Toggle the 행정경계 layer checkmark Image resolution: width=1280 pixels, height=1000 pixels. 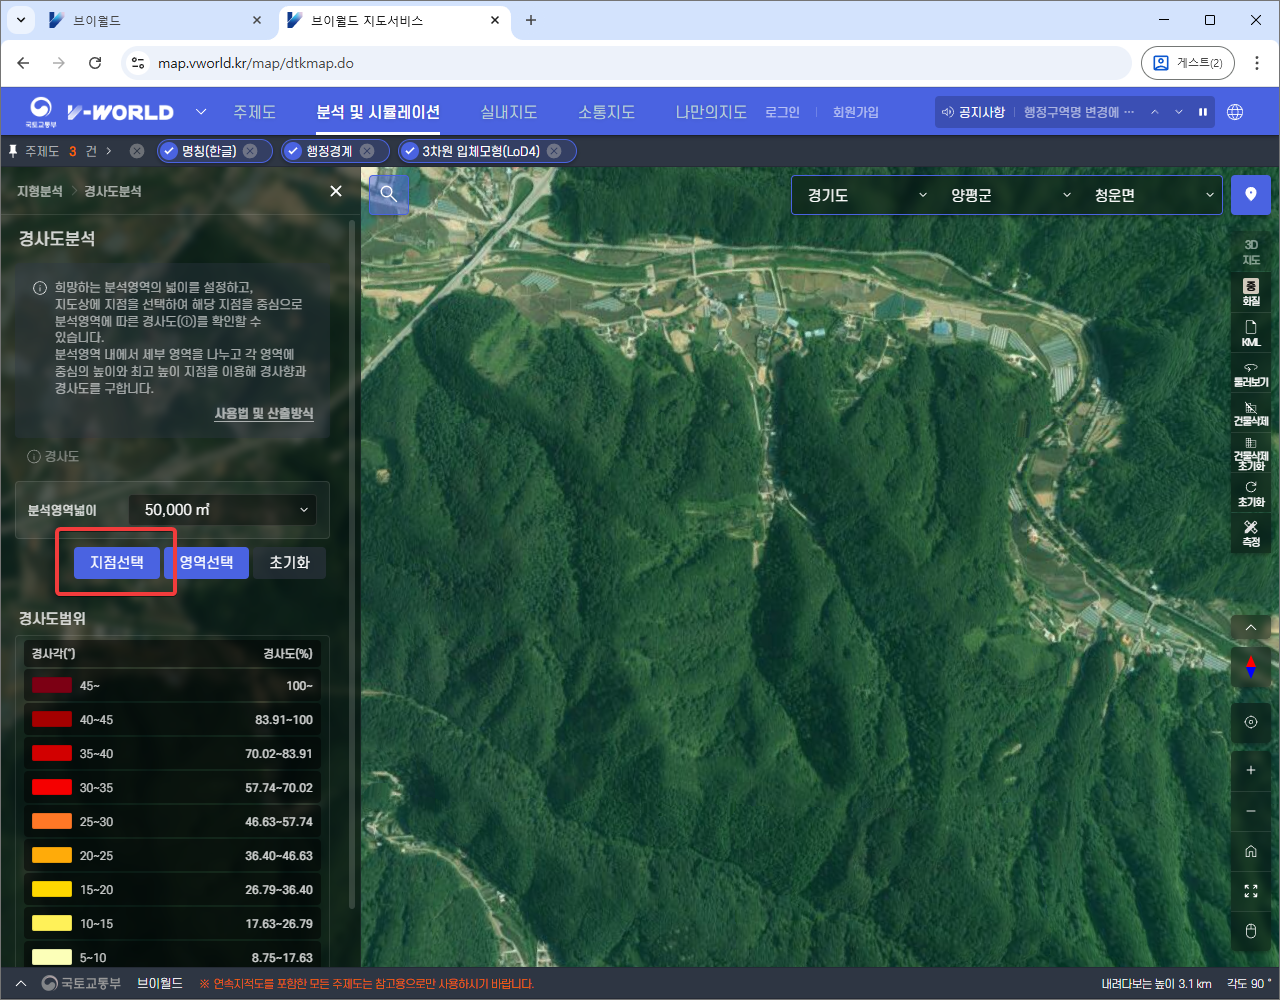tap(293, 151)
